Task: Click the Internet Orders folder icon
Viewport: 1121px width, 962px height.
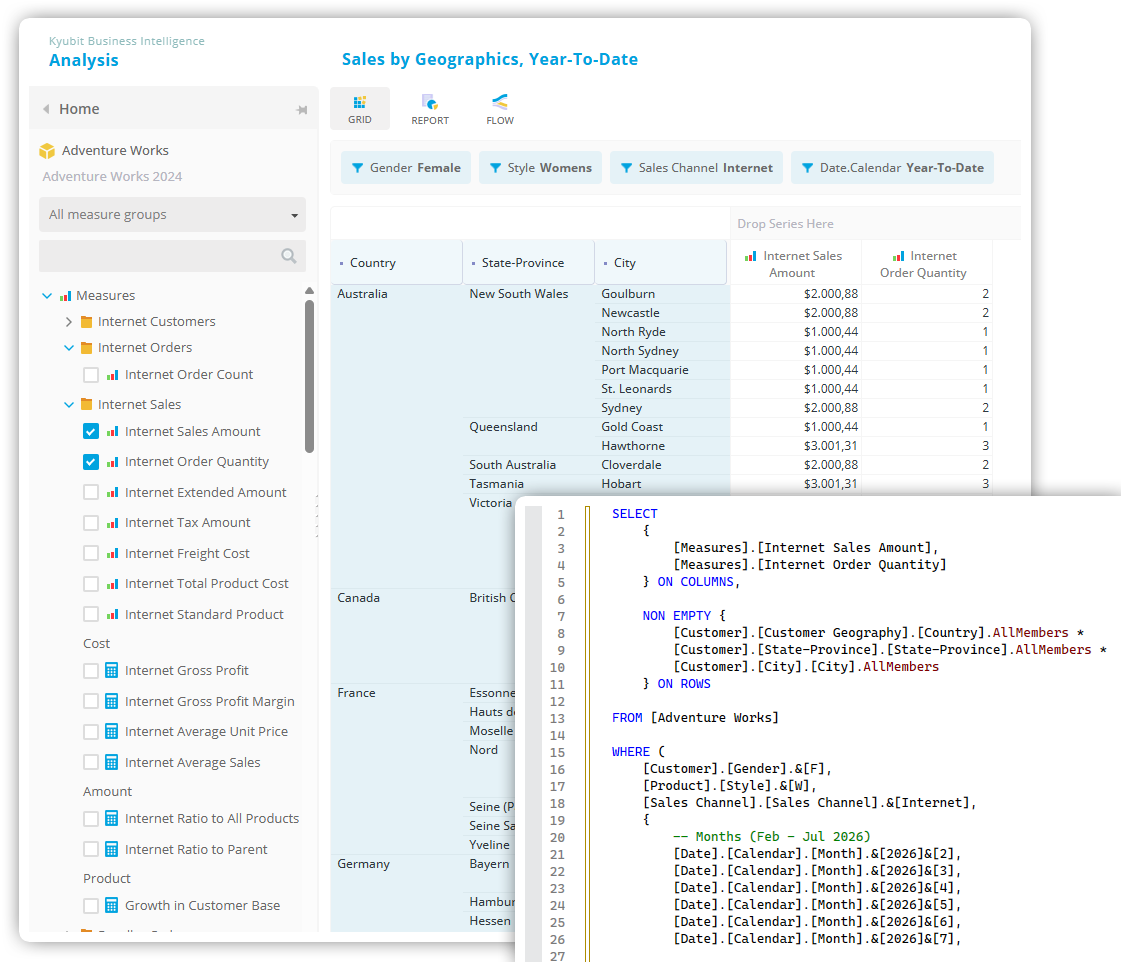Action: coord(87,347)
